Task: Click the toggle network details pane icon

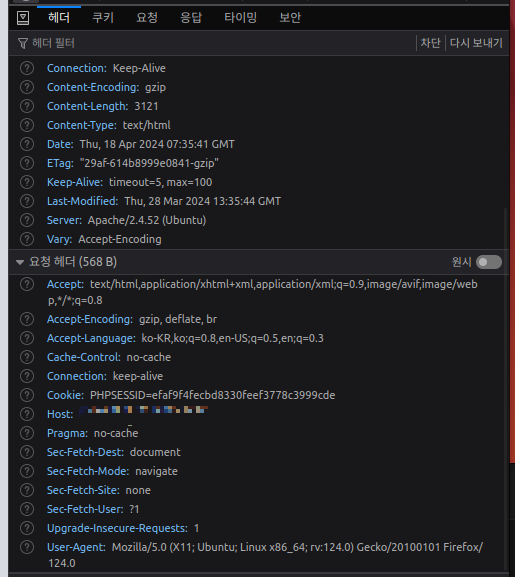Action: [23, 18]
